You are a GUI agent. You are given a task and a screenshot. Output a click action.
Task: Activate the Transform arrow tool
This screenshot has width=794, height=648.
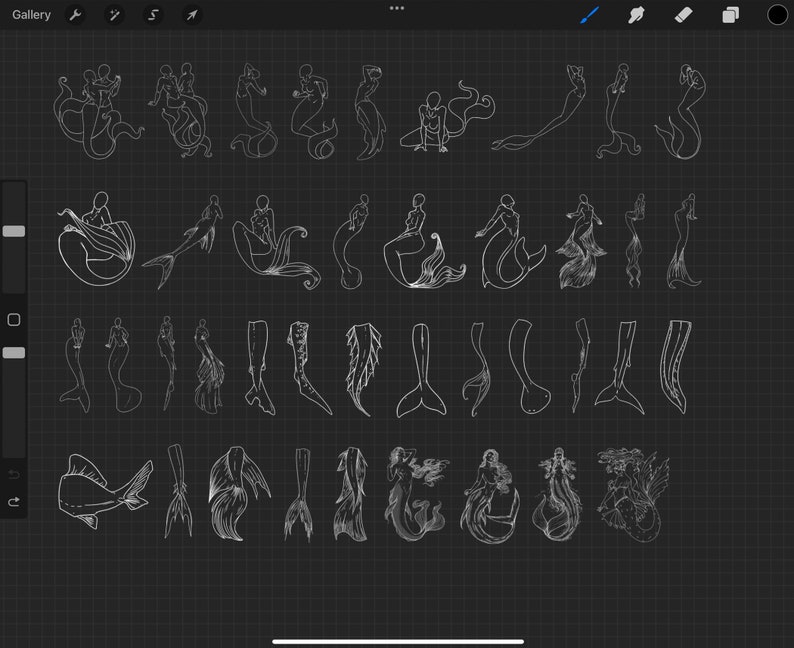192,15
